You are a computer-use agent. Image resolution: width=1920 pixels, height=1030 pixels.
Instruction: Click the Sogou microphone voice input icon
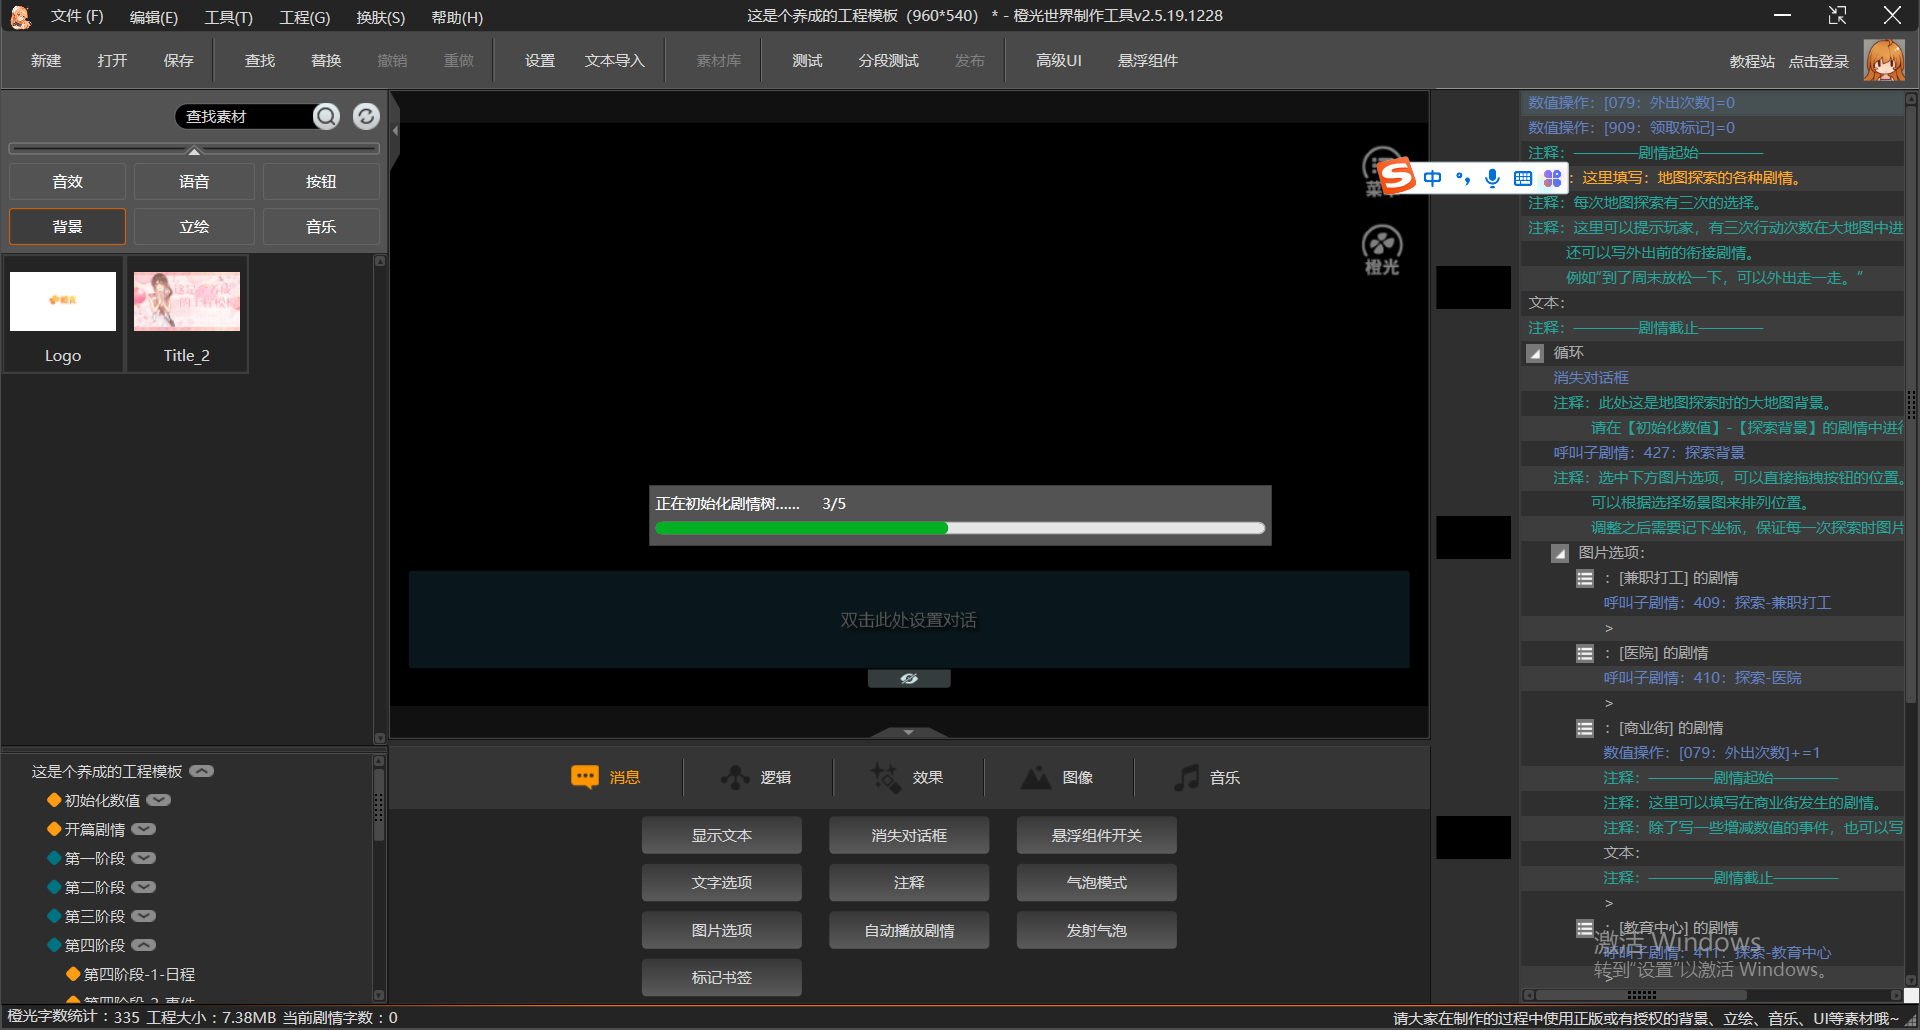(x=1492, y=178)
